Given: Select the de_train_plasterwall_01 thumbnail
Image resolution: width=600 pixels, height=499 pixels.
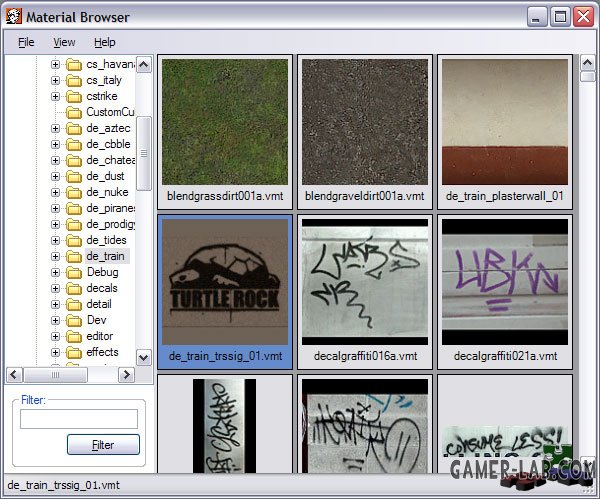Looking at the screenshot, I should coord(505,122).
